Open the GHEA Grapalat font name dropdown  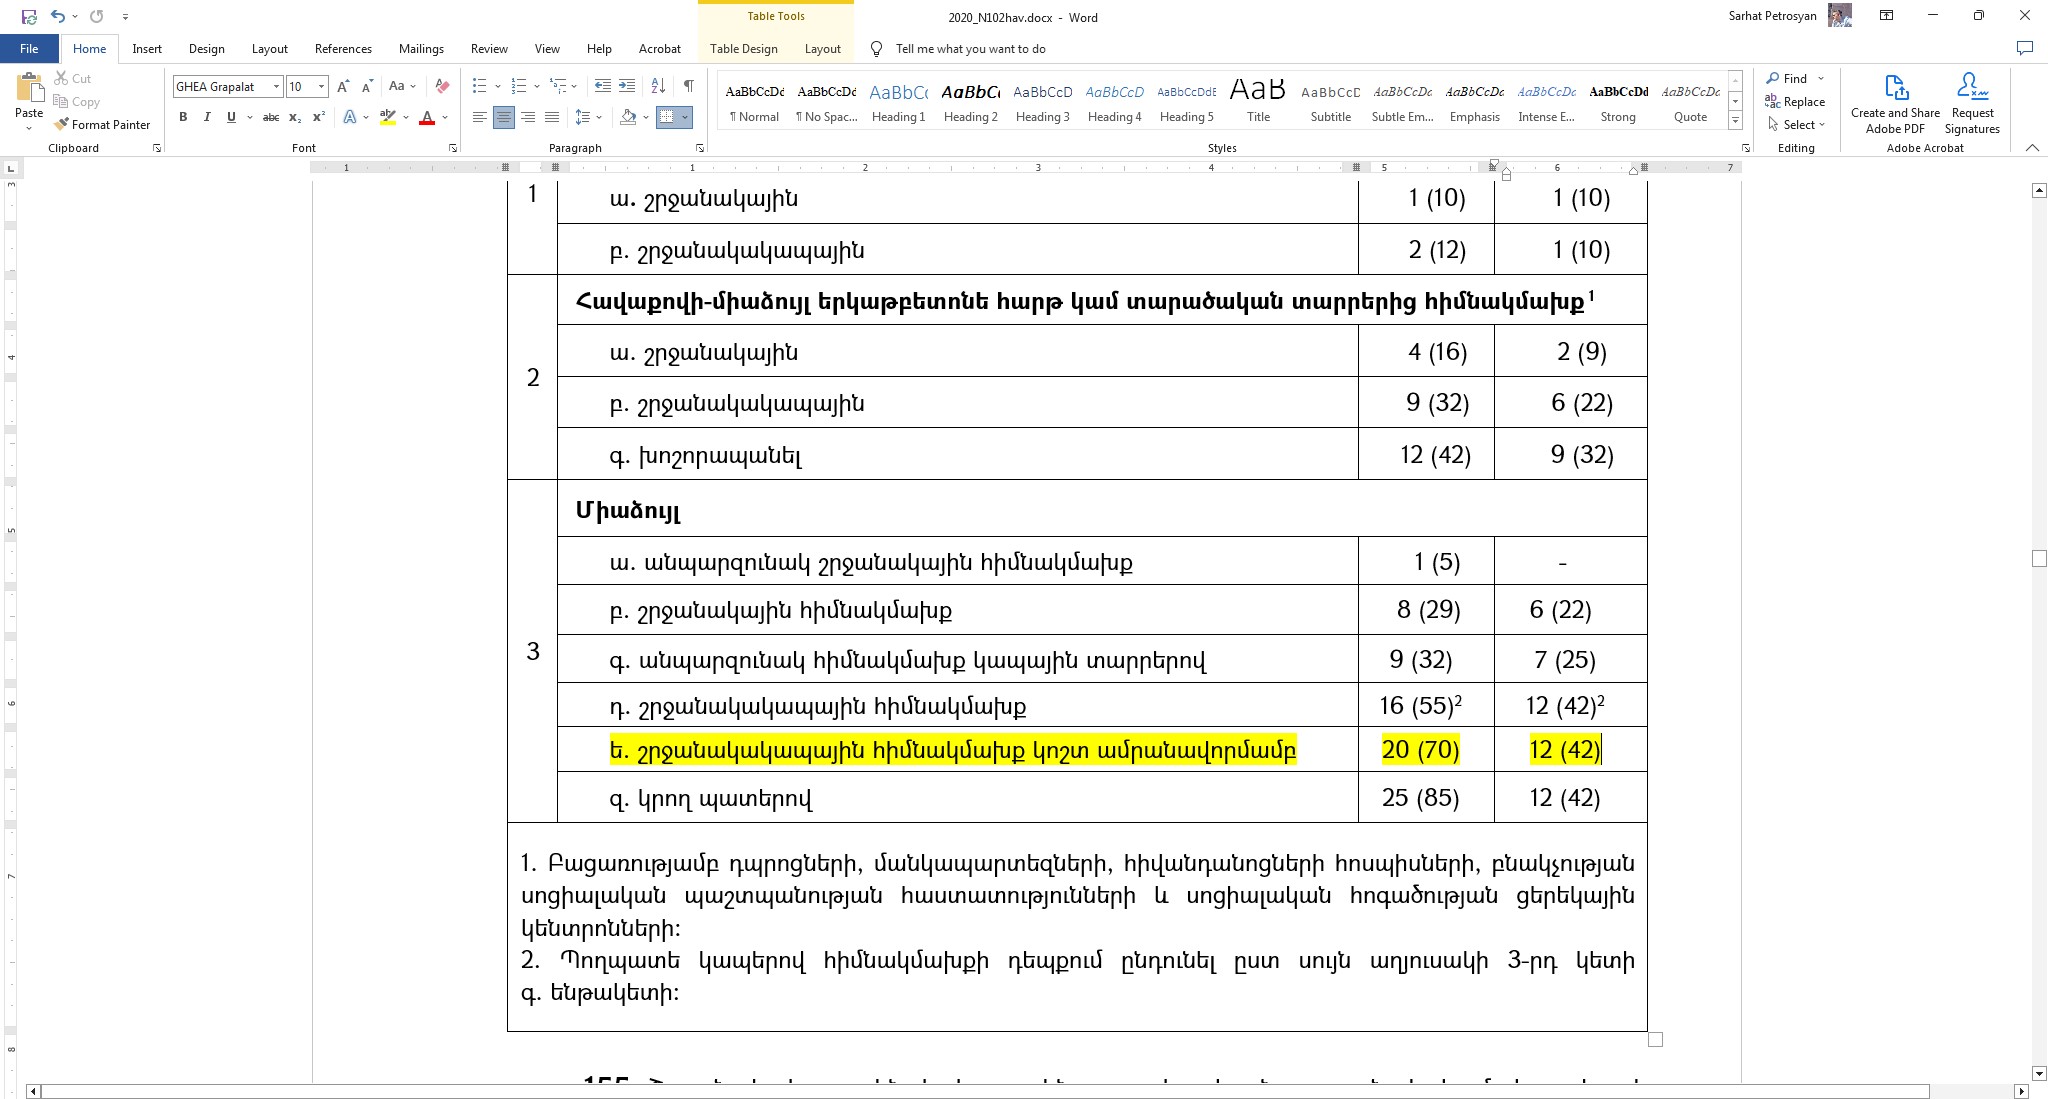pyautogui.click(x=276, y=87)
